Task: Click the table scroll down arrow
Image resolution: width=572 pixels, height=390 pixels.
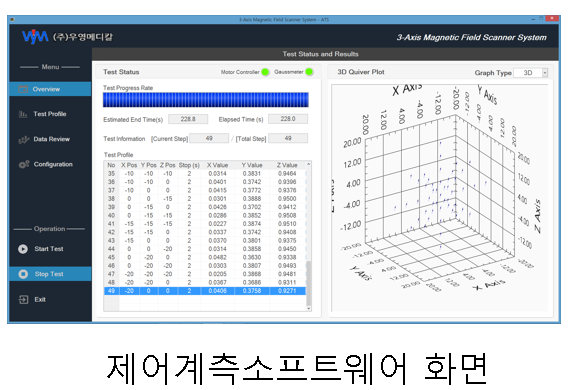Action: pyautogui.click(x=309, y=308)
